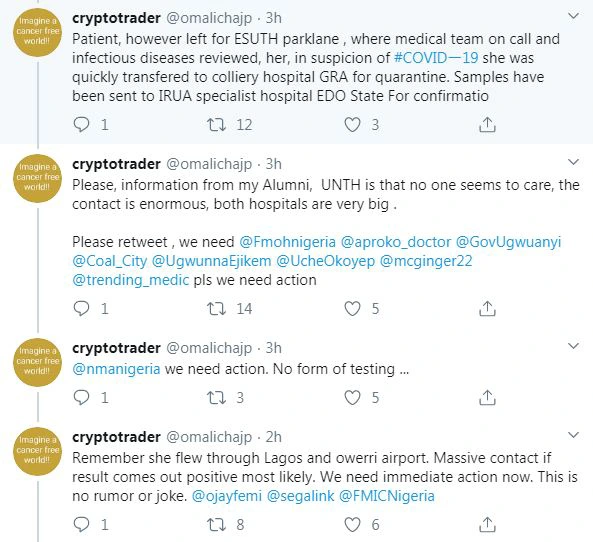Like the tweet with 6 likes

coord(352,525)
